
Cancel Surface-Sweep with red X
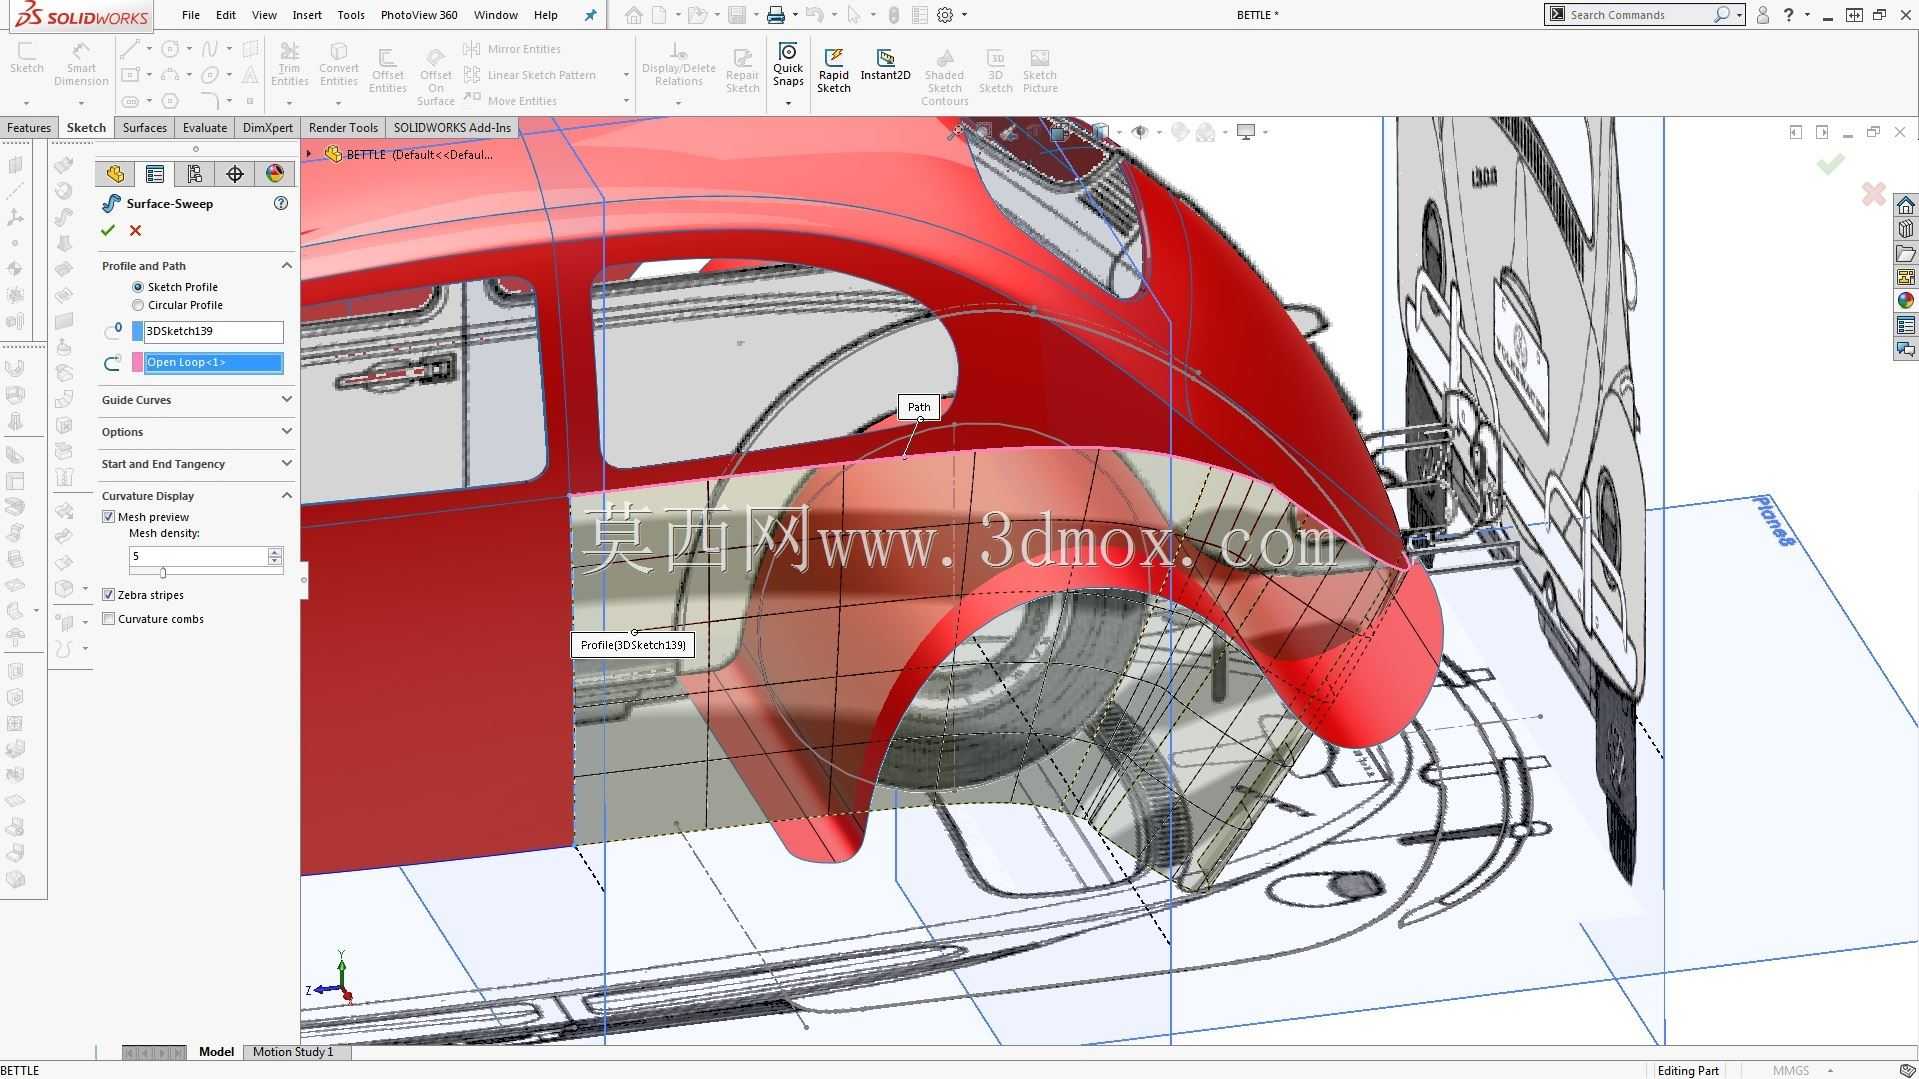[x=135, y=231]
